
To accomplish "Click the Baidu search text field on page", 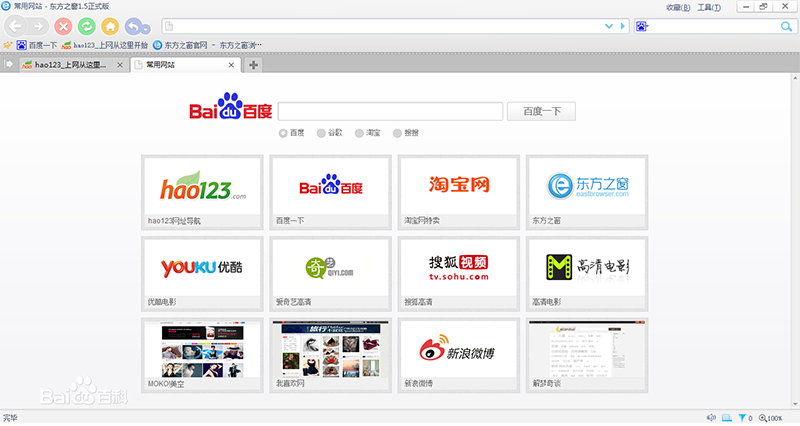I will [390, 111].
